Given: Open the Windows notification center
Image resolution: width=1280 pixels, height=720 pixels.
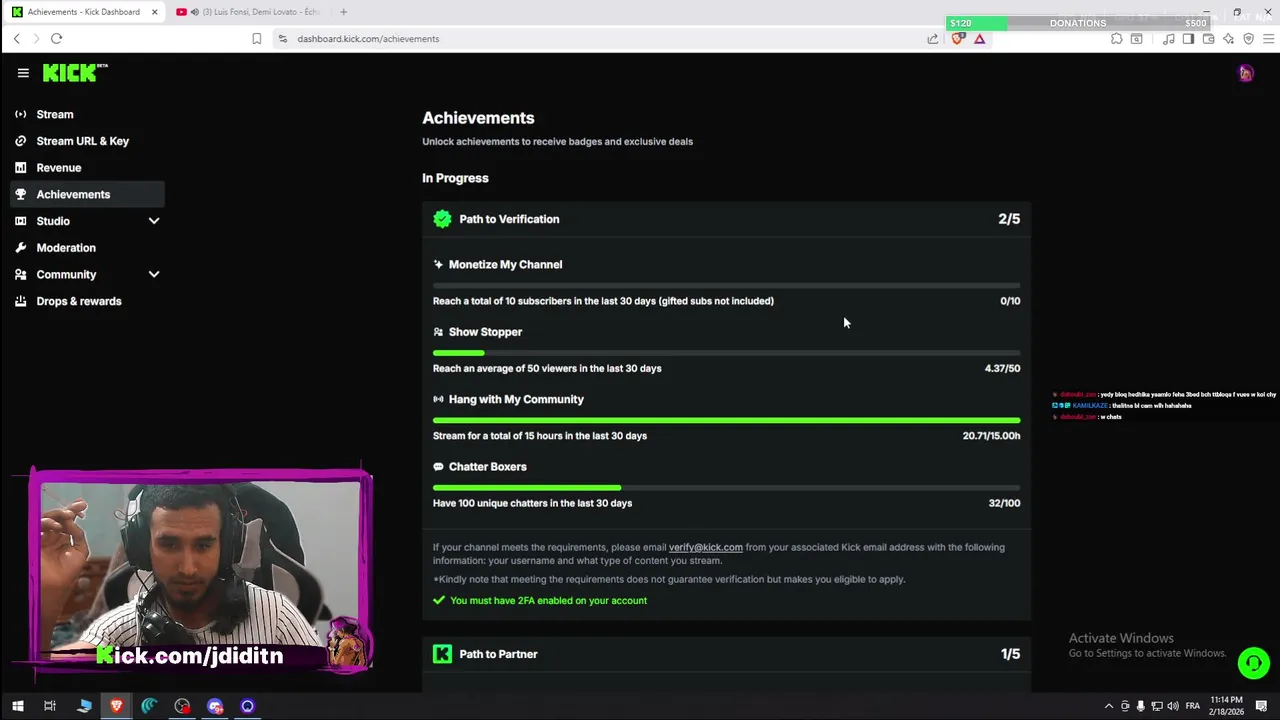Looking at the screenshot, I should pyautogui.click(x=1262, y=706).
